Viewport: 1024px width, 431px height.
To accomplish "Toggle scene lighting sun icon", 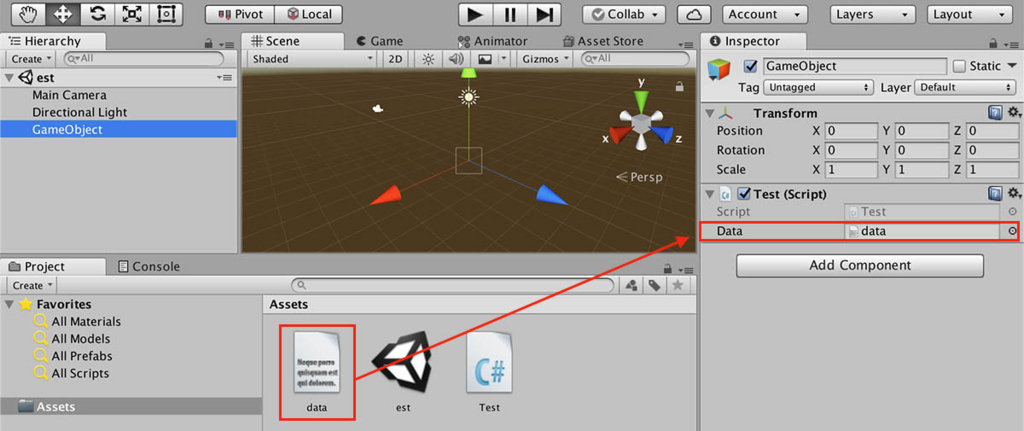I will 428,59.
